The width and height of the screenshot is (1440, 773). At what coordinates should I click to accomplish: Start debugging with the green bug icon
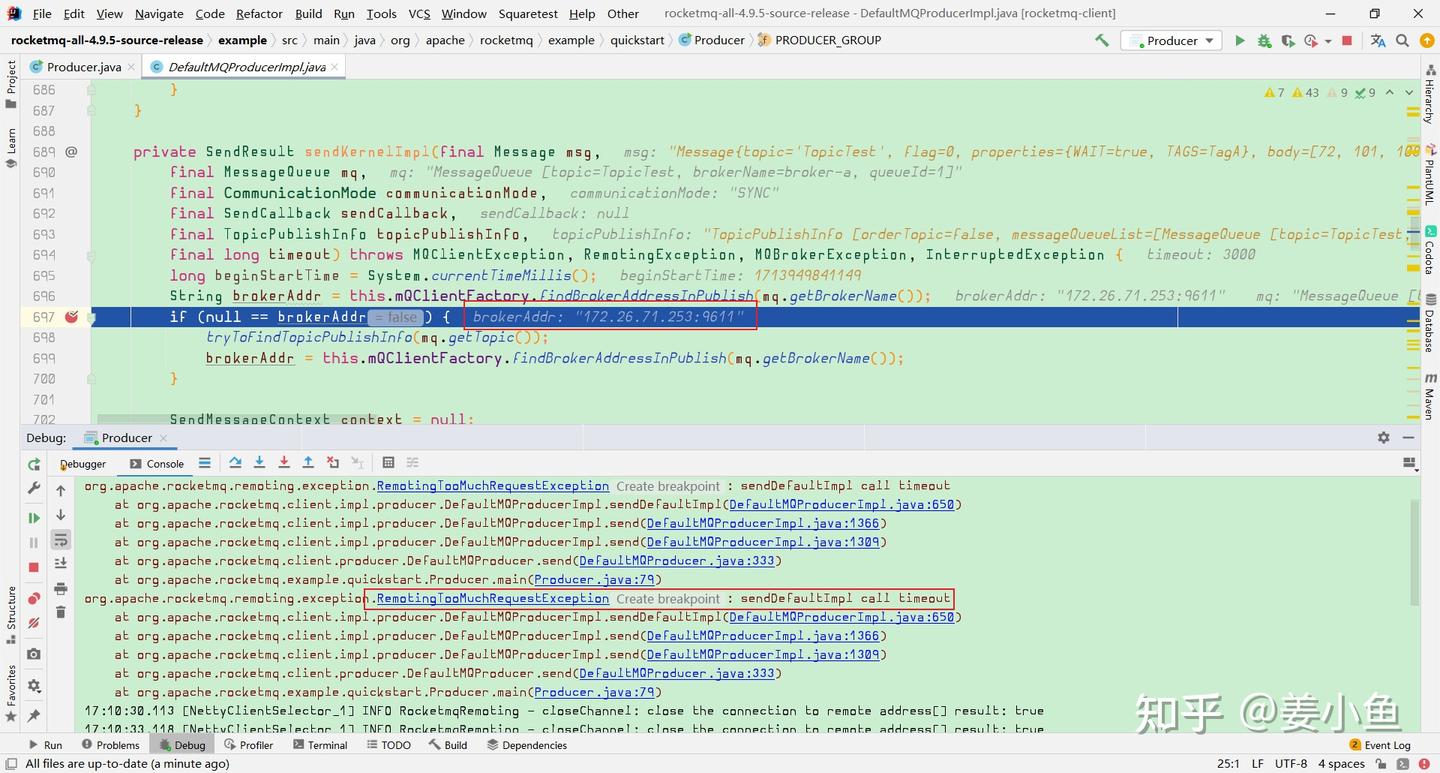pyautogui.click(x=1264, y=41)
